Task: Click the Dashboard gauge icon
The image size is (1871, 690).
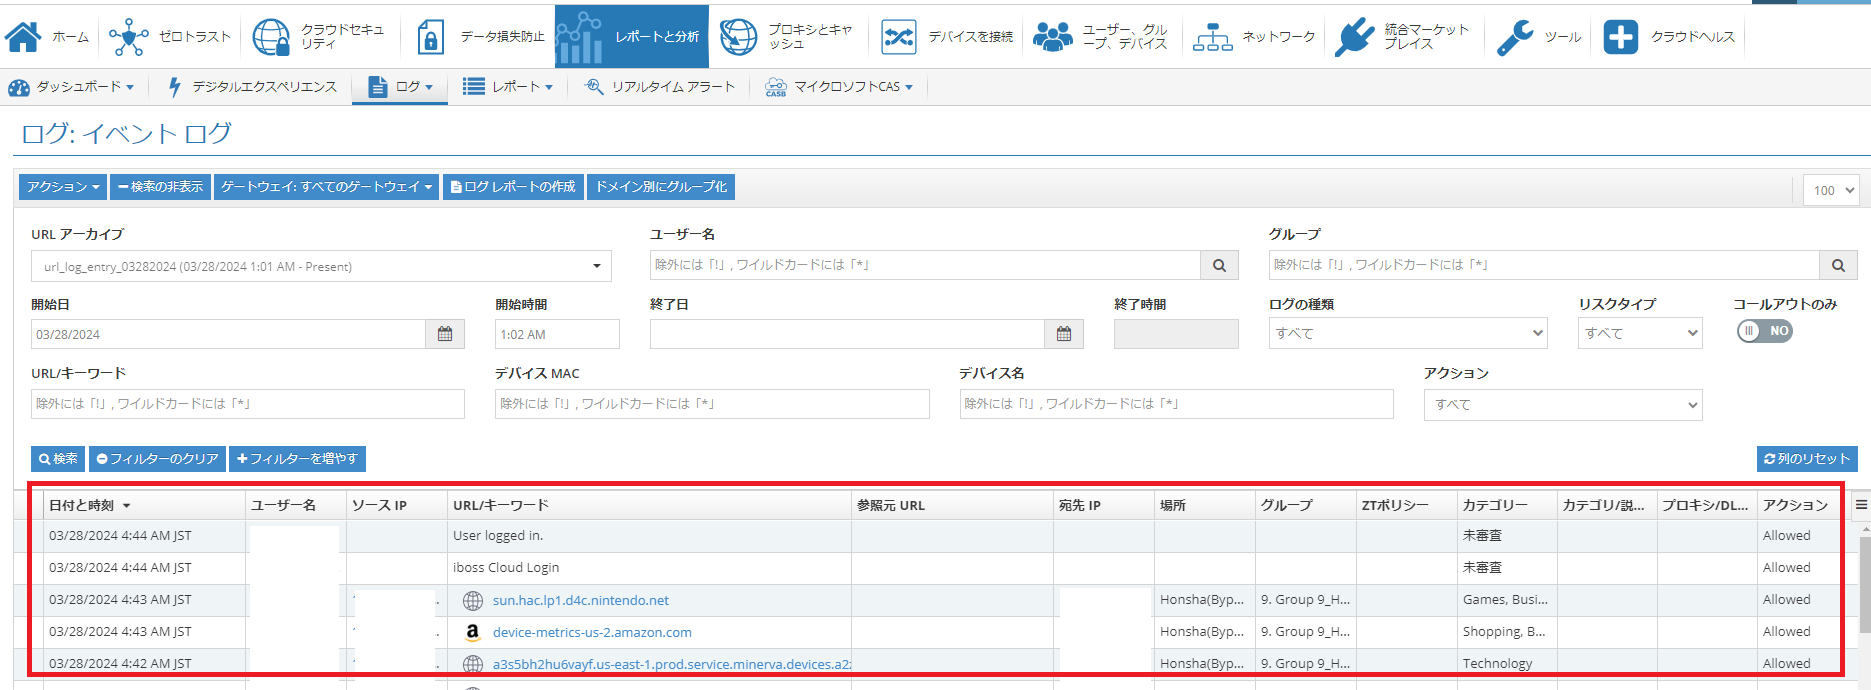Action: (19, 87)
